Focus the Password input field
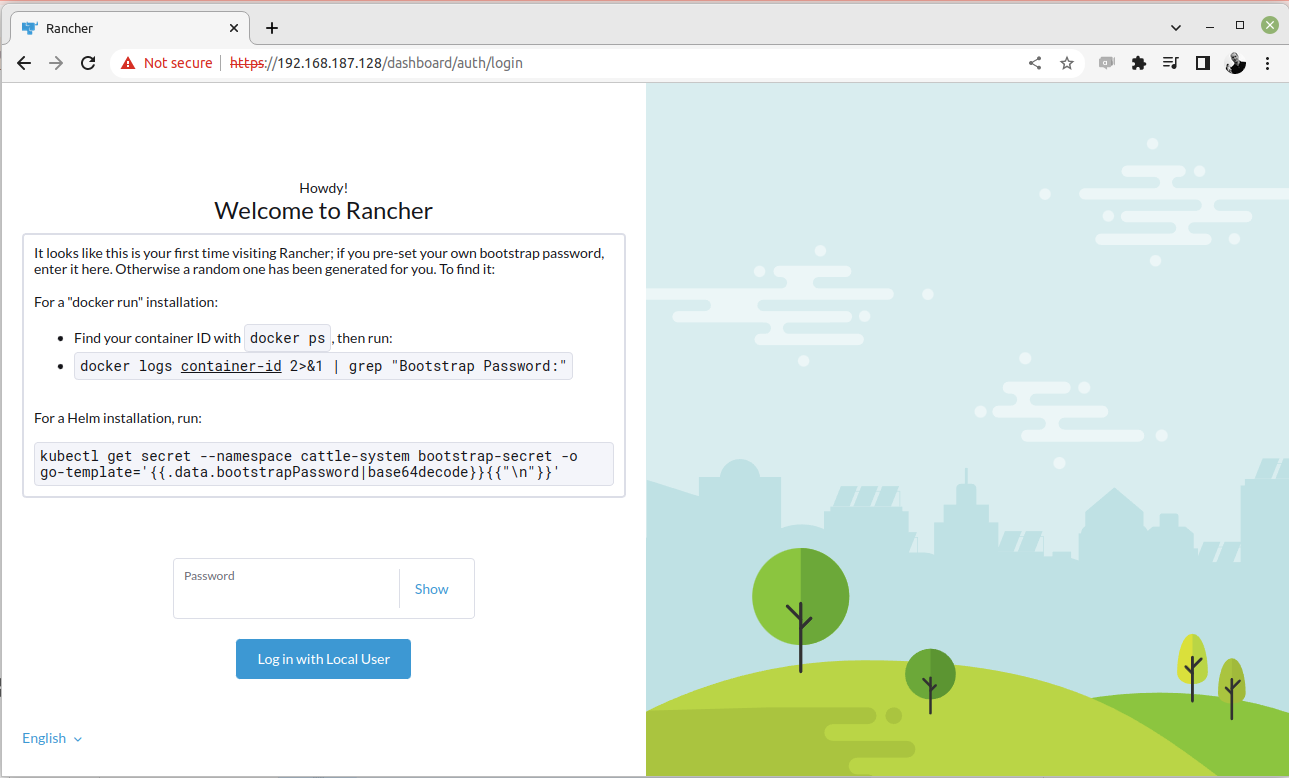 (x=286, y=596)
